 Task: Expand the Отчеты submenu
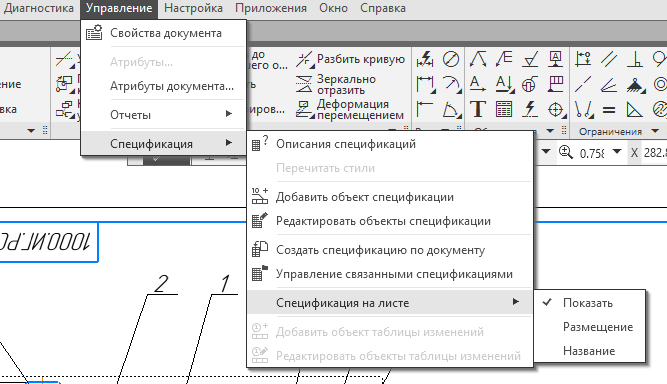[x=163, y=115]
